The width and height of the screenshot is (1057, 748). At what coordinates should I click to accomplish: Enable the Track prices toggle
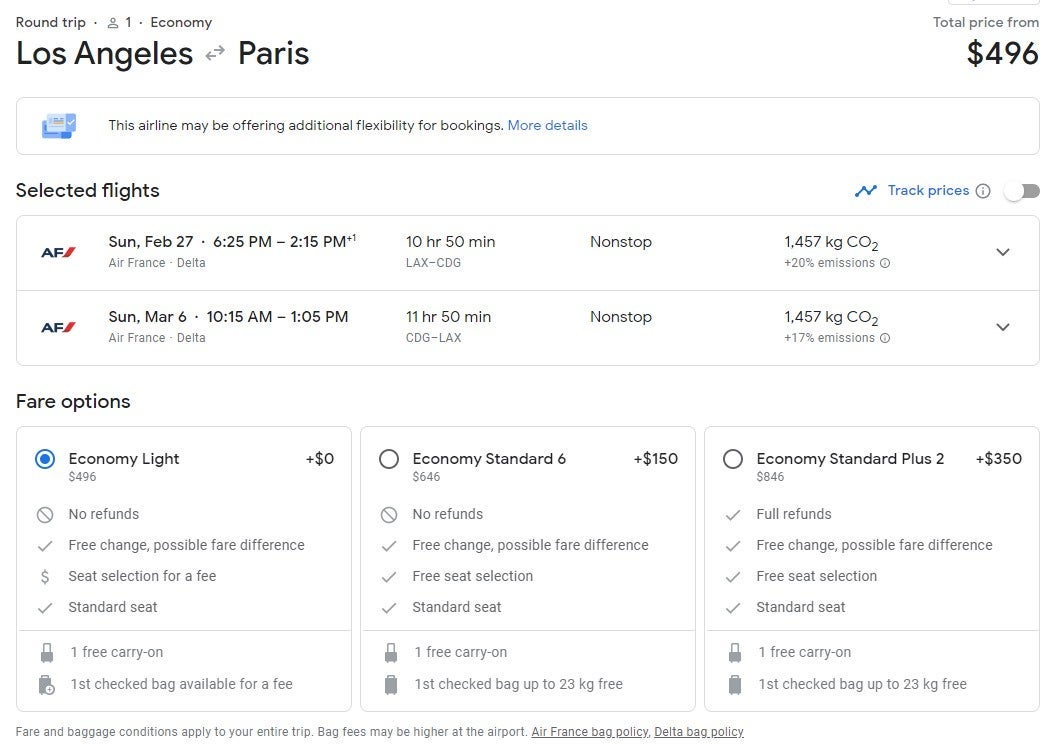[x=1022, y=191]
